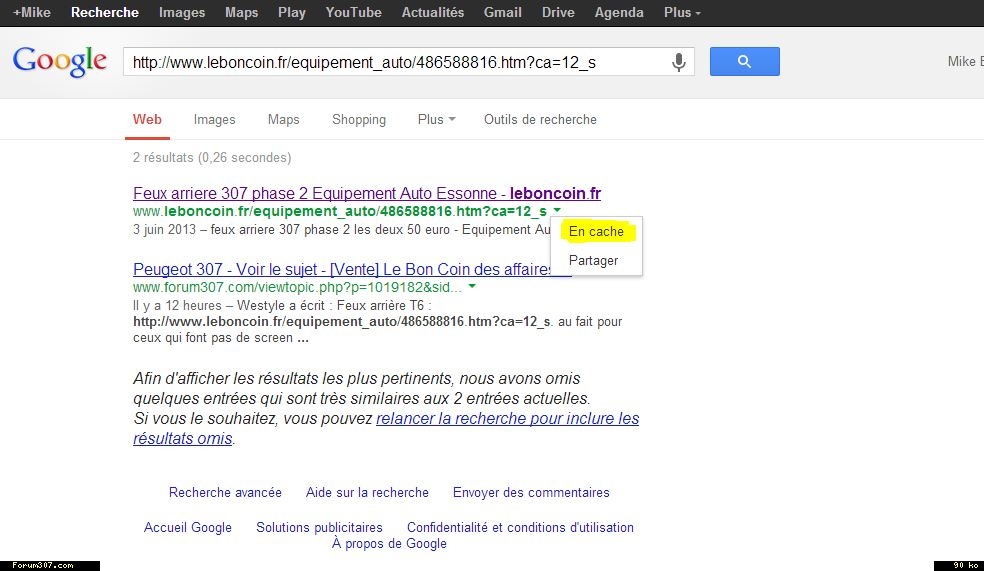
Task: Switch to the Web tab
Action: tap(147, 119)
